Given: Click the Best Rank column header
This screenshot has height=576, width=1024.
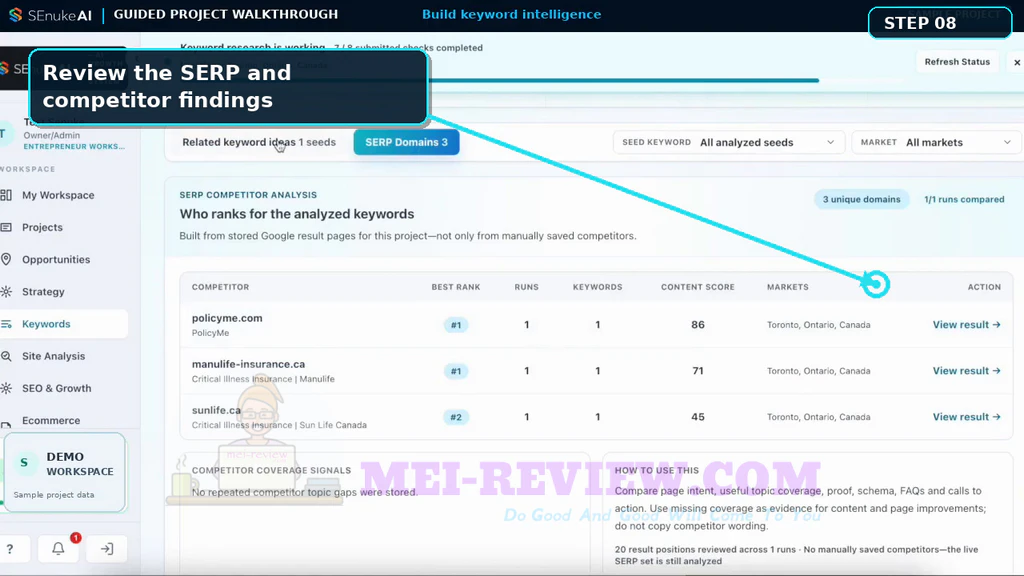Looking at the screenshot, I should pyautogui.click(x=456, y=287).
